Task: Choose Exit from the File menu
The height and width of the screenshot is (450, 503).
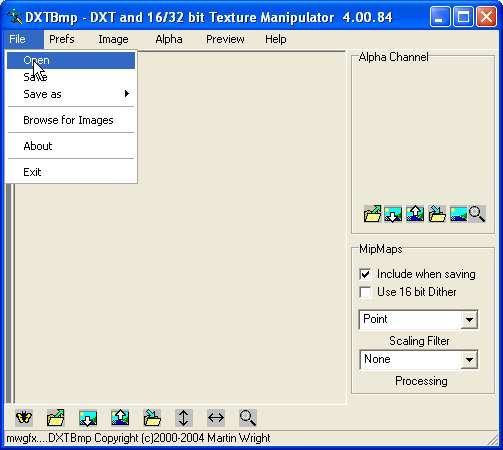Action: (x=71, y=172)
